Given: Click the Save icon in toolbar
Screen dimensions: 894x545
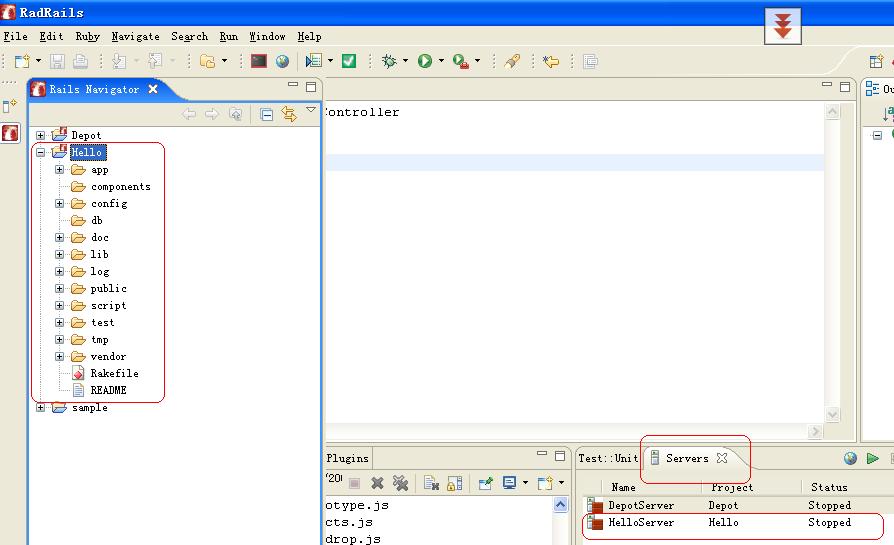Looking at the screenshot, I should [x=57, y=61].
